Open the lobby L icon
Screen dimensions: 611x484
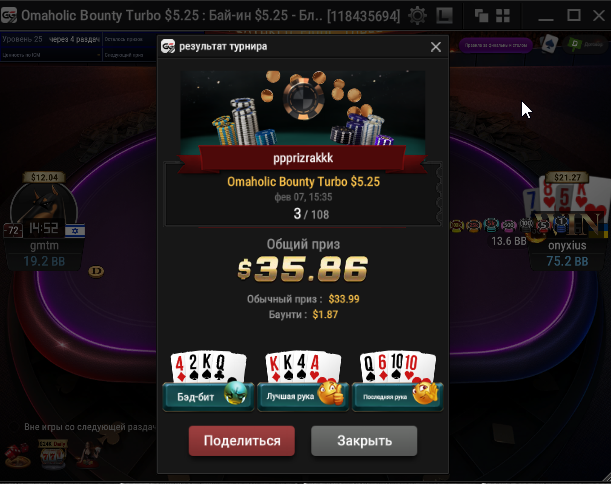(445, 16)
